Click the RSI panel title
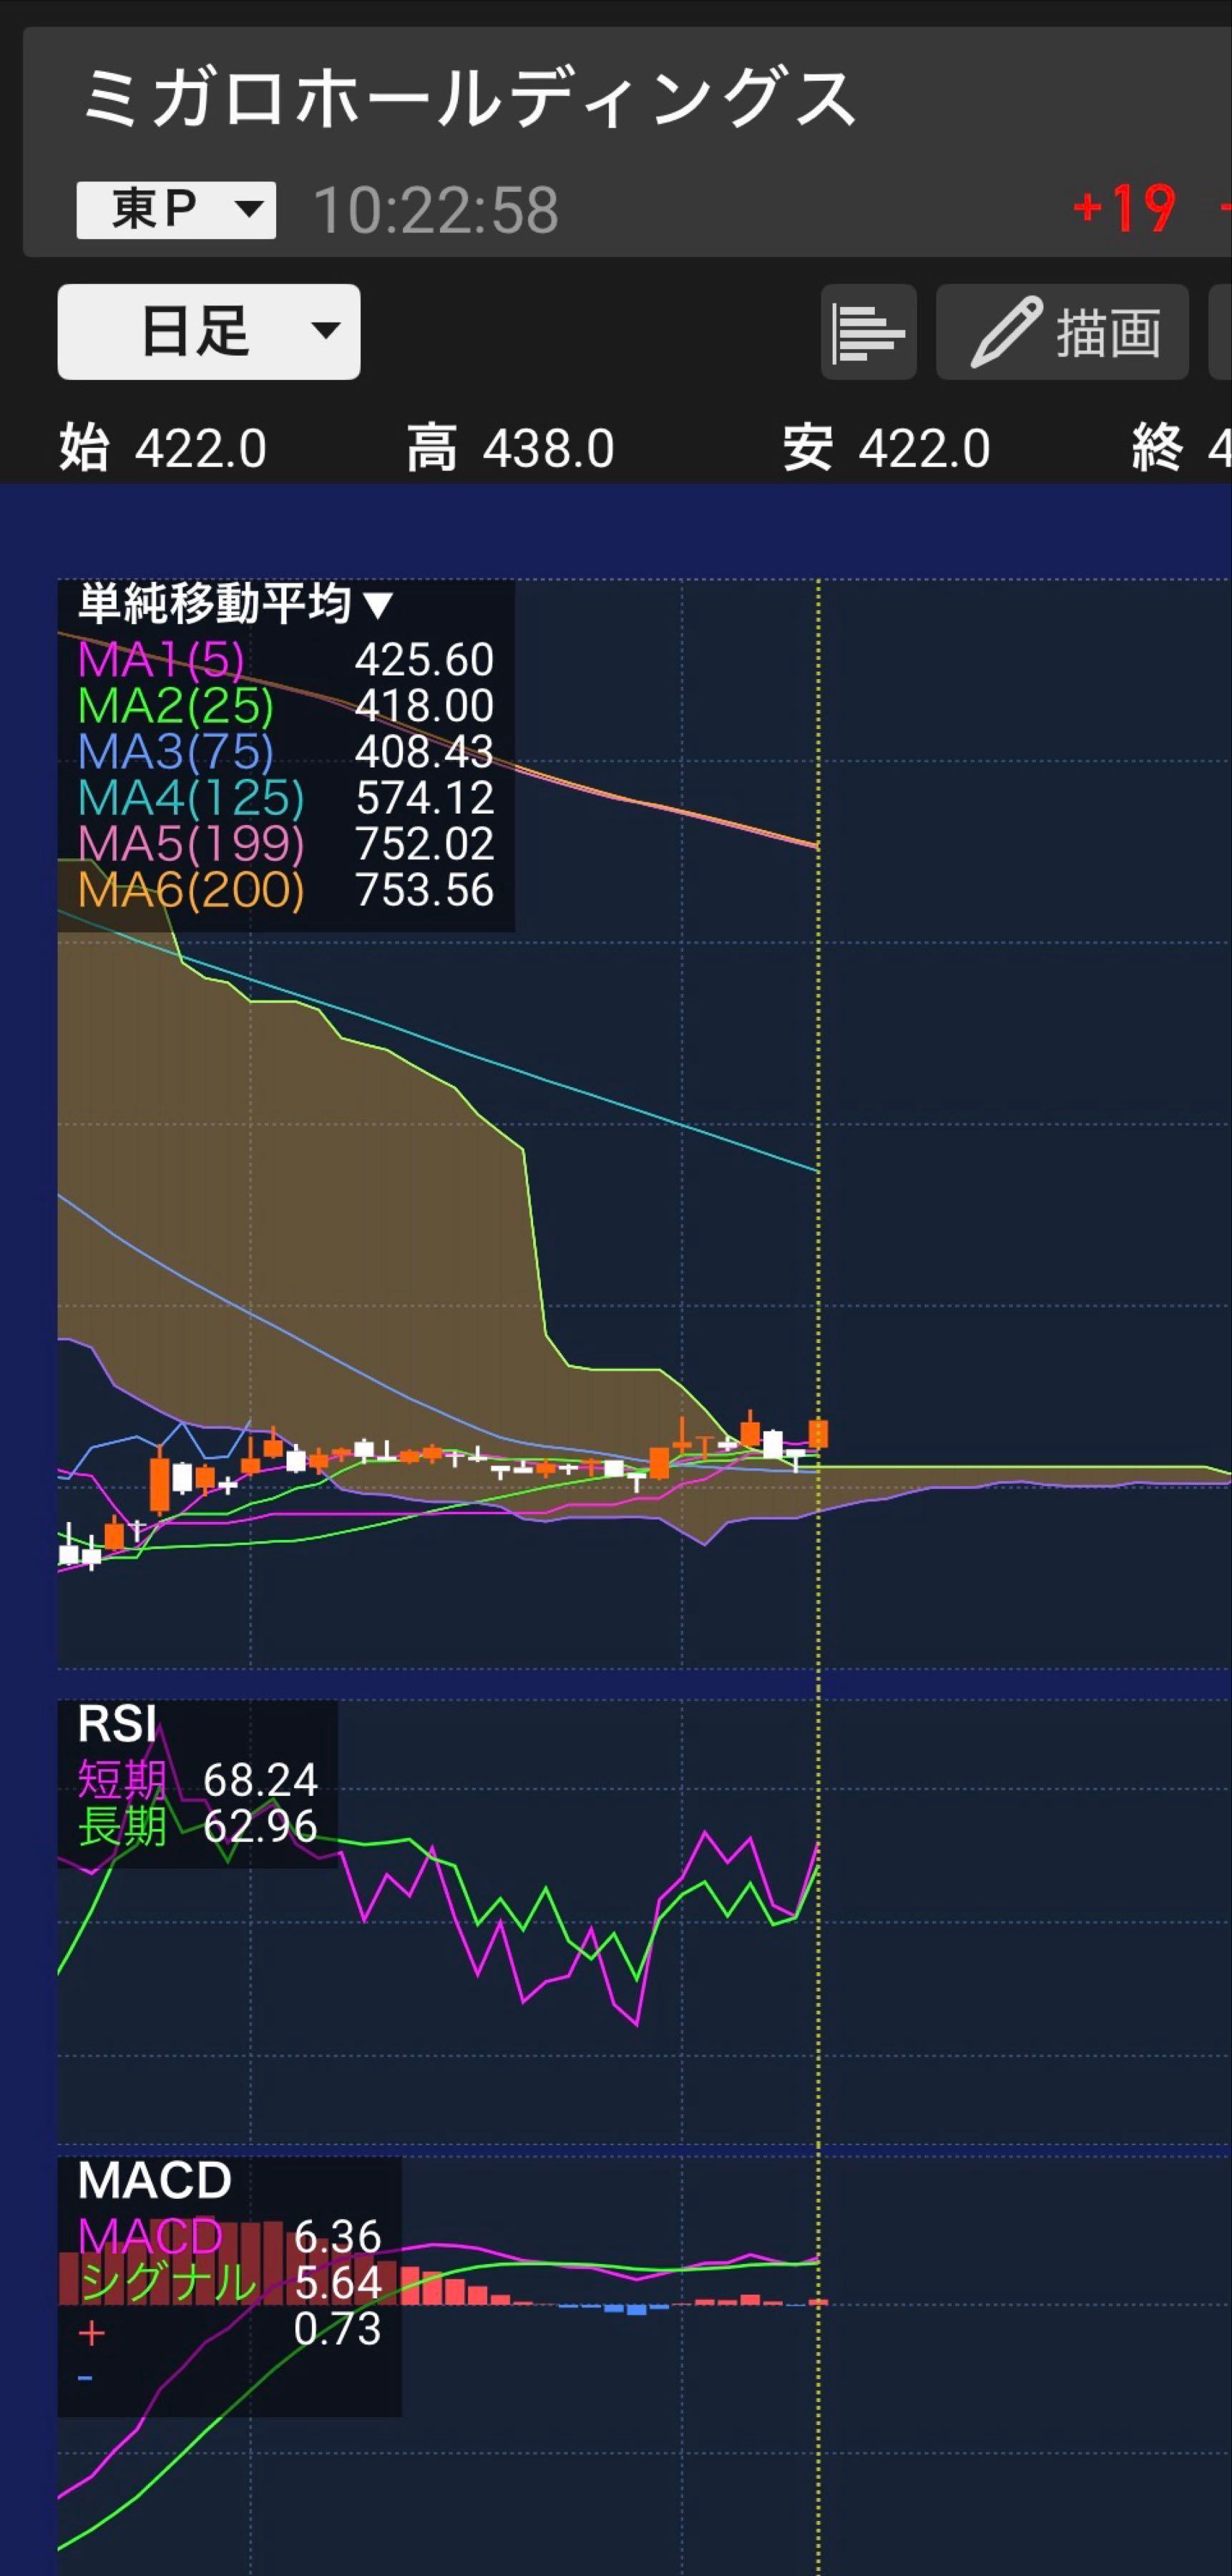The height and width of the screenshot is (2576, 1232). pyautogui.click(x=117, y=1724)
